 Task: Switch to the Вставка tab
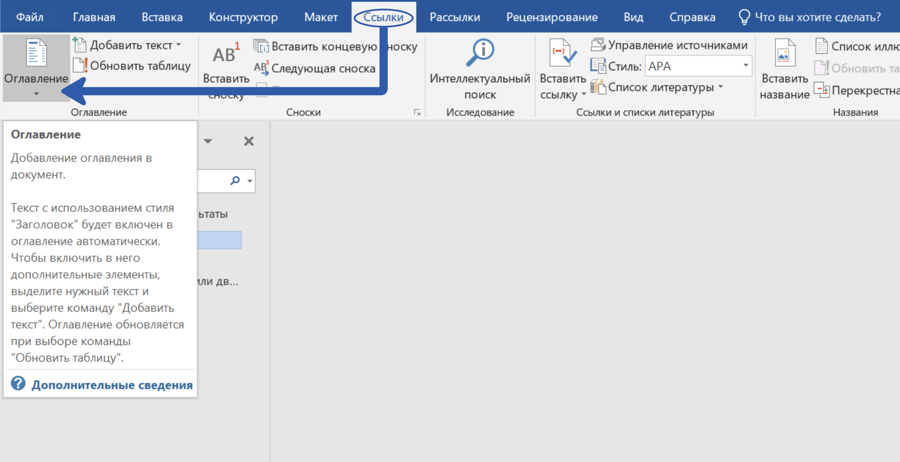coord(162,17)
